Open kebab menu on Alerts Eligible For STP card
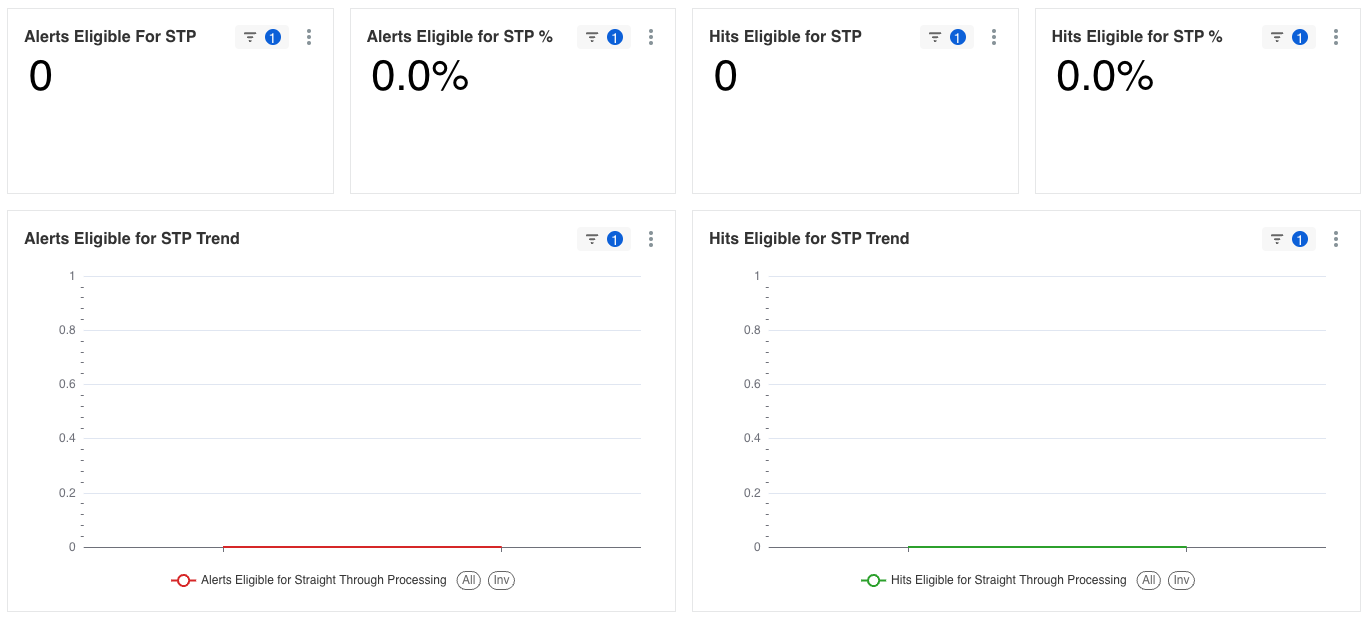Screen dimensions: 1365x617 tap(309, 37)
